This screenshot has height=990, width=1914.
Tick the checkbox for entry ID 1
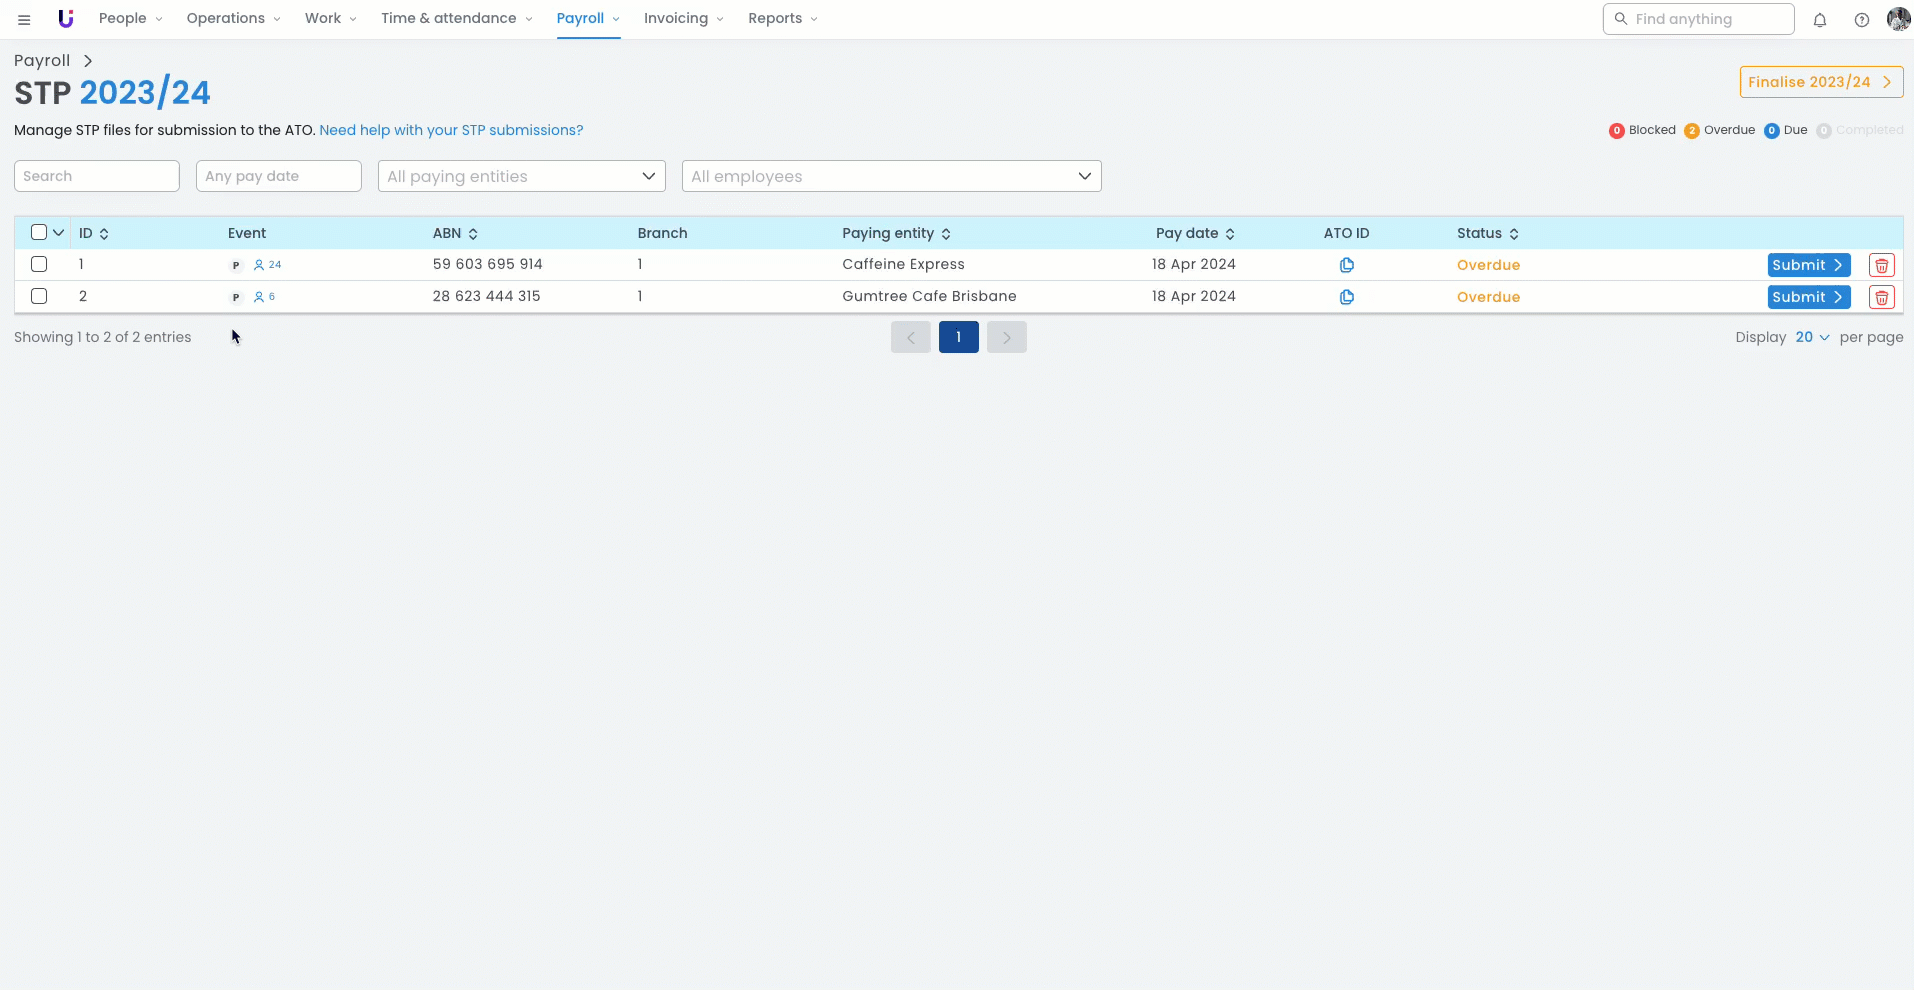(39, 264)
